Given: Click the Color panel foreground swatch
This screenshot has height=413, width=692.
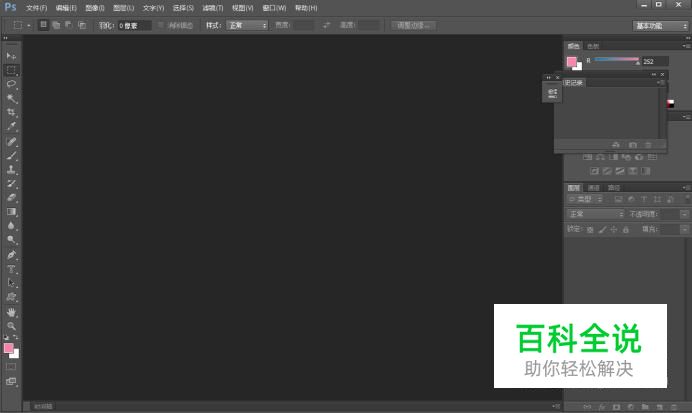Looking at the screenshot, I should (572, 62).
